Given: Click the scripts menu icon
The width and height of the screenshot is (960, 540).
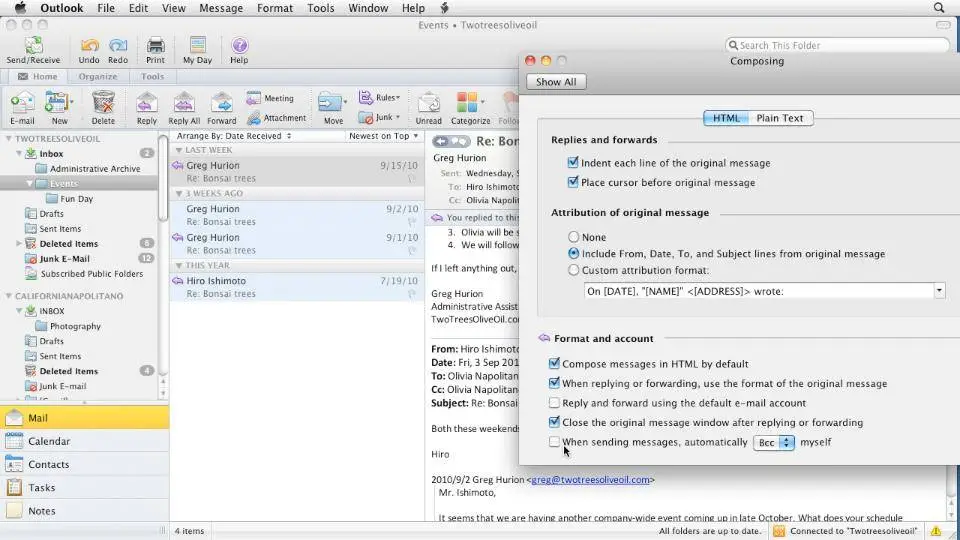Looking at the screenshot, I should (444, 8).
